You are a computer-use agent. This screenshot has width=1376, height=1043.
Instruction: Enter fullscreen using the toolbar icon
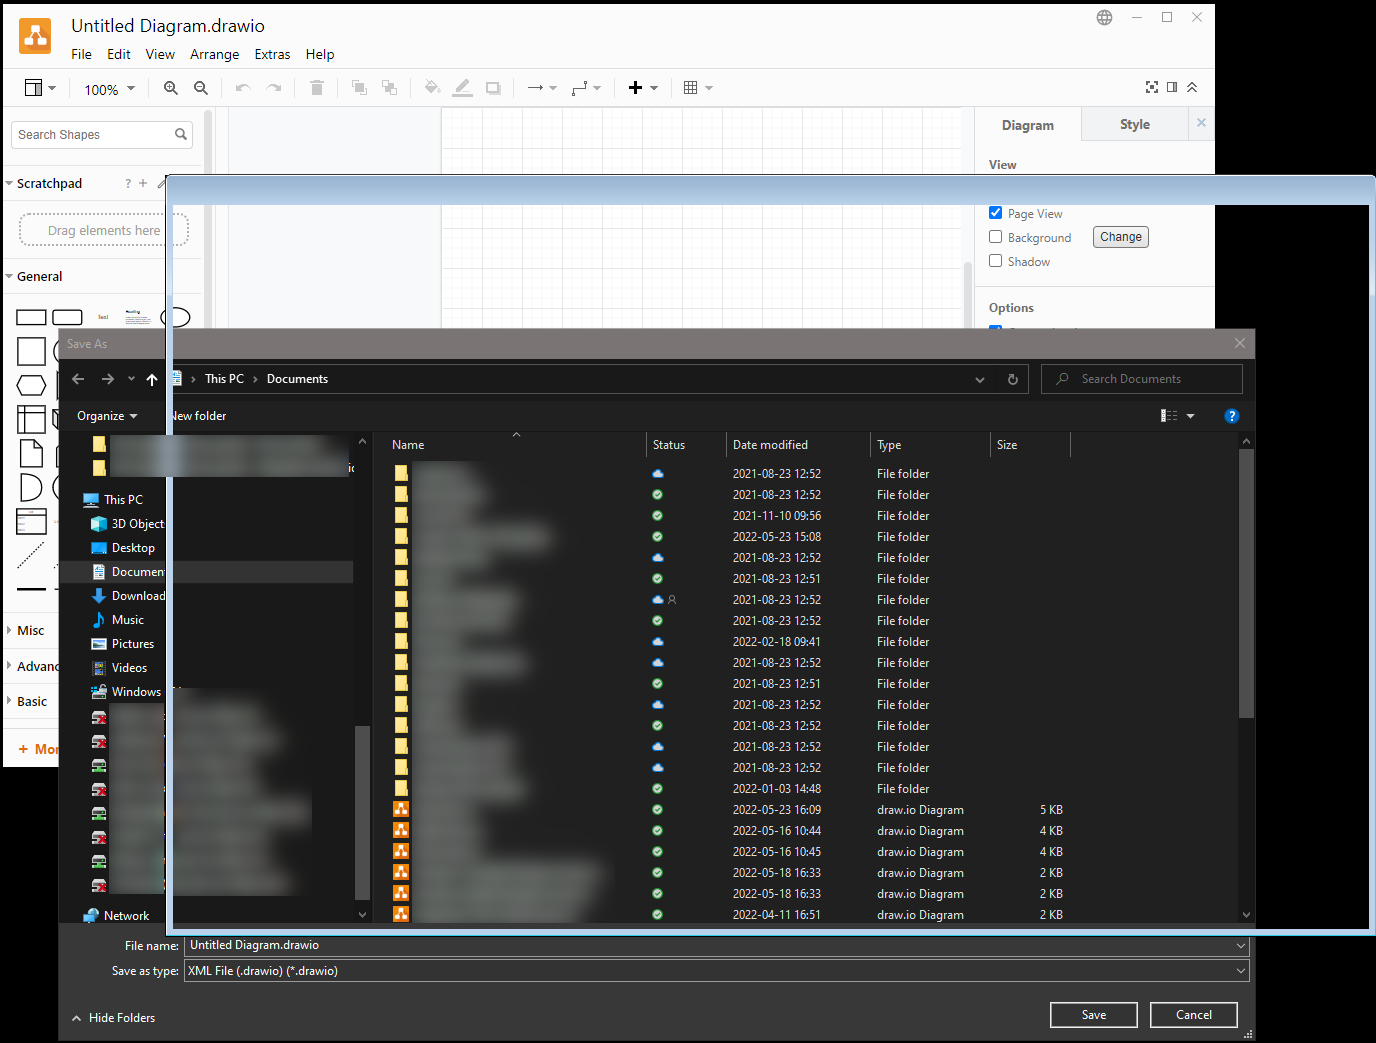tap(1152, 87)
